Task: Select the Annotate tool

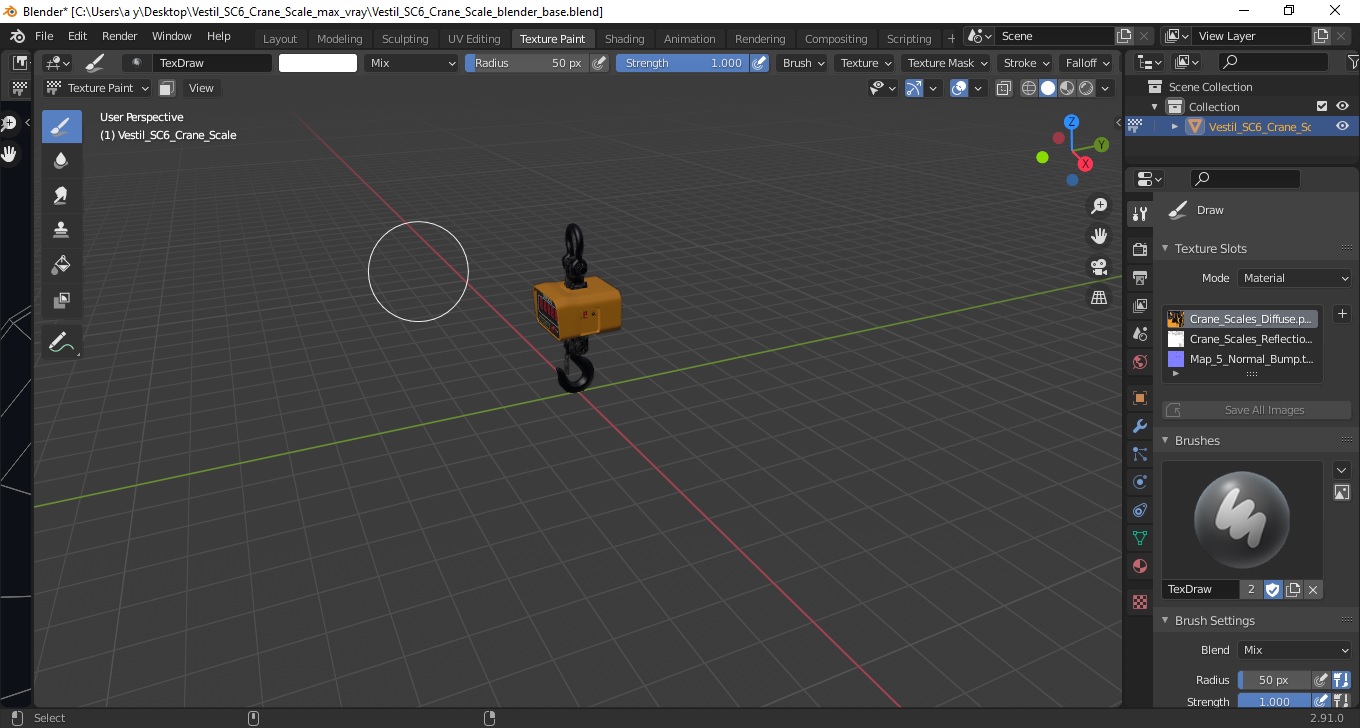Action: (61, 341)
